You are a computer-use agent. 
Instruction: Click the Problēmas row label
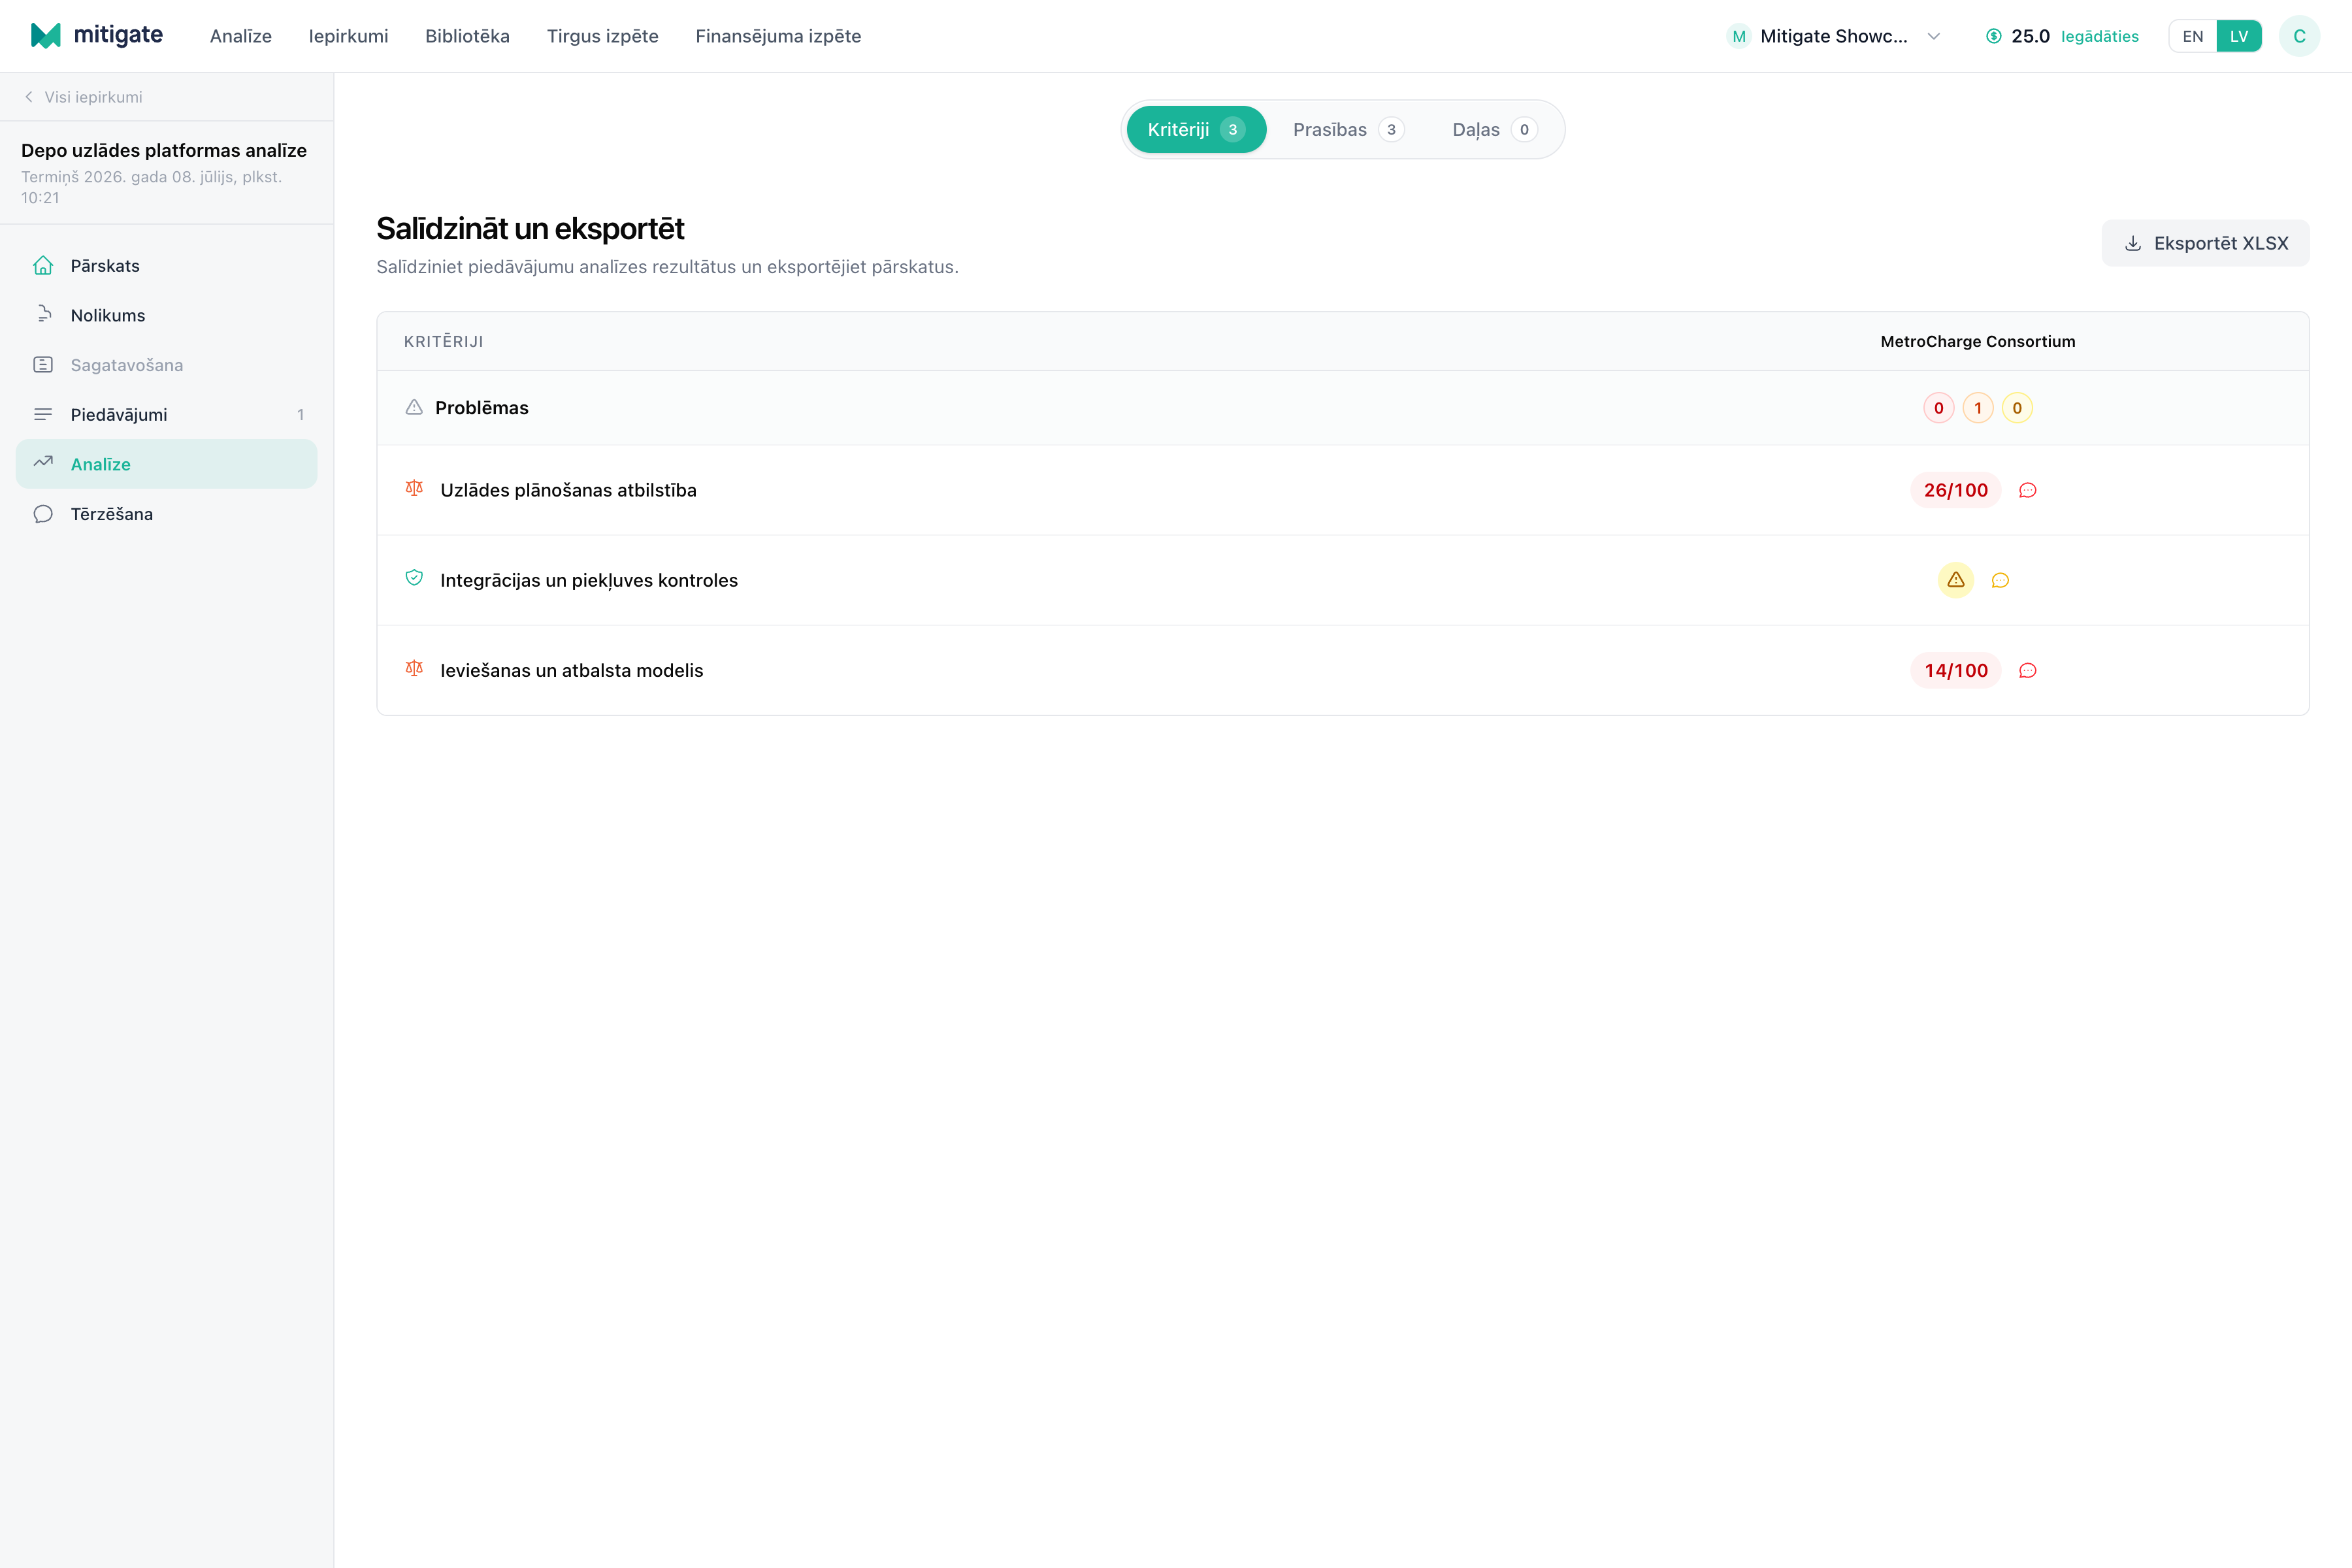pos(481,408)
